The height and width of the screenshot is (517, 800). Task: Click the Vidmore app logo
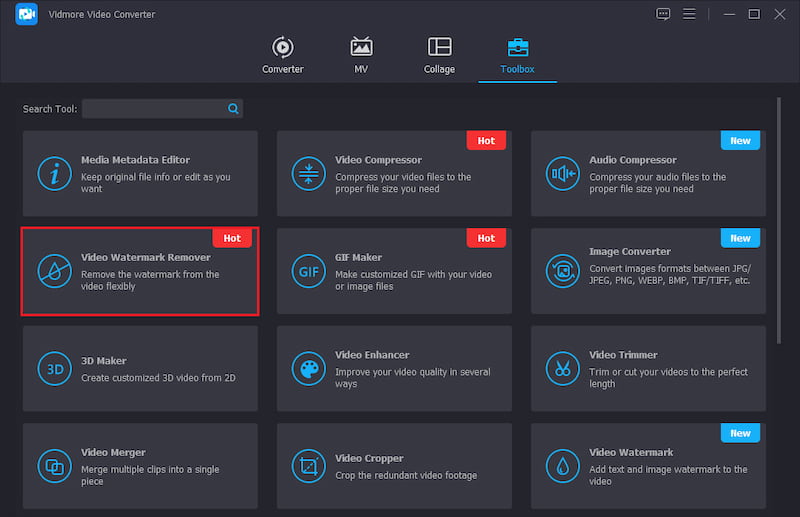[27, 14]
